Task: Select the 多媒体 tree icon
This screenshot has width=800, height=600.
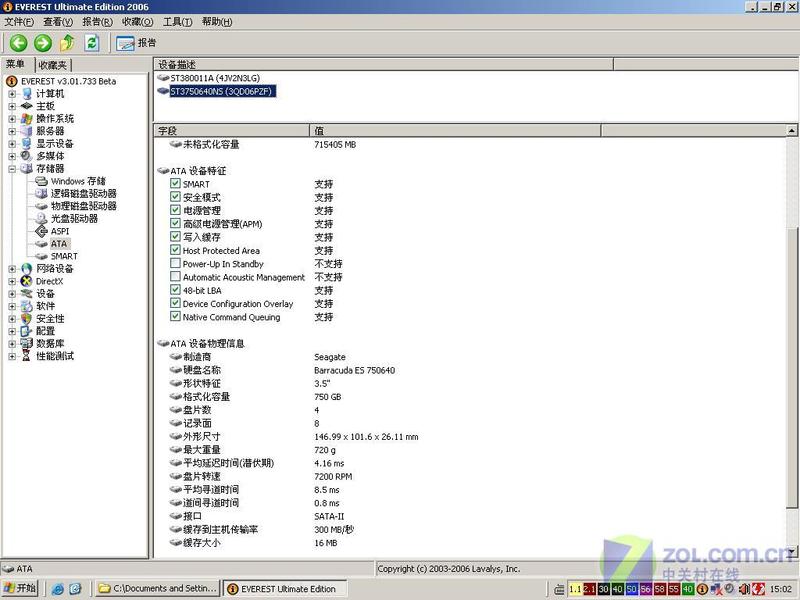Action: 27,156
